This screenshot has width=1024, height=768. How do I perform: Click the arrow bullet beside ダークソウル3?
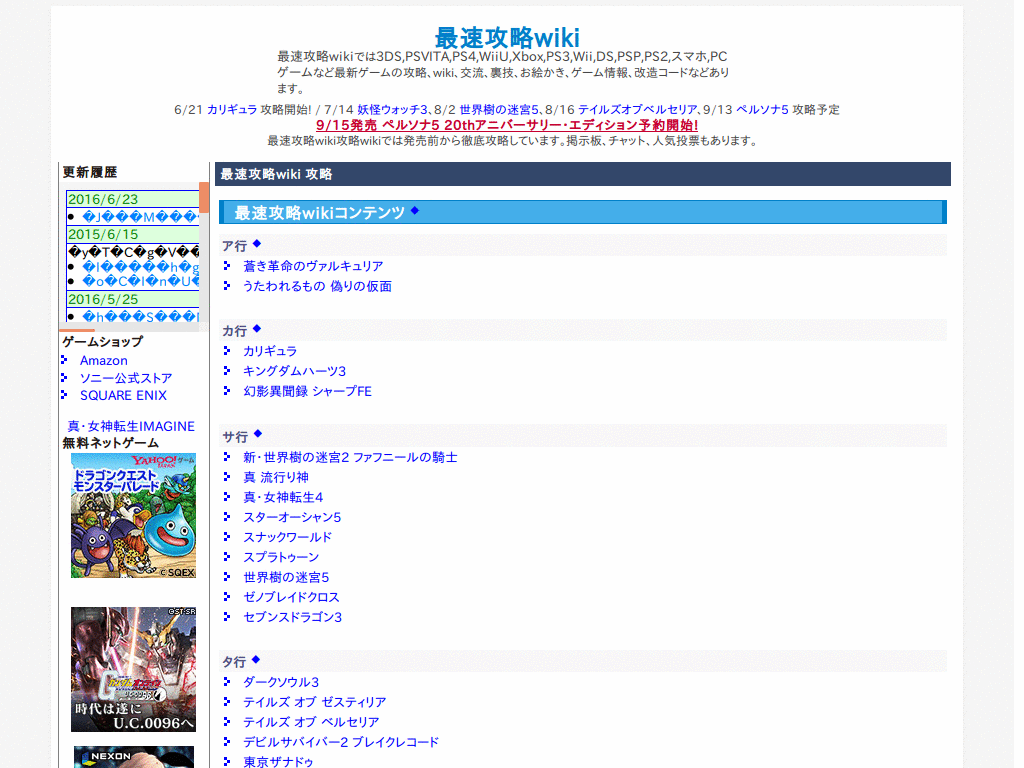tap(227, 682)
